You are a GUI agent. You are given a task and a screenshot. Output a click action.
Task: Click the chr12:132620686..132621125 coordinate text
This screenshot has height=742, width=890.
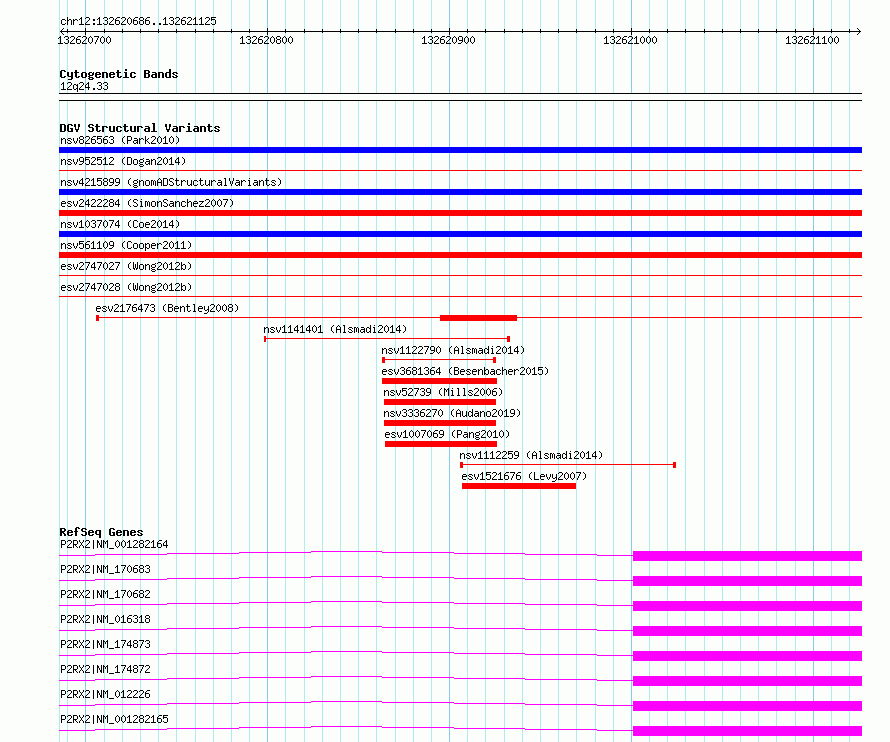pyautogui.click(x=138, y=22)
